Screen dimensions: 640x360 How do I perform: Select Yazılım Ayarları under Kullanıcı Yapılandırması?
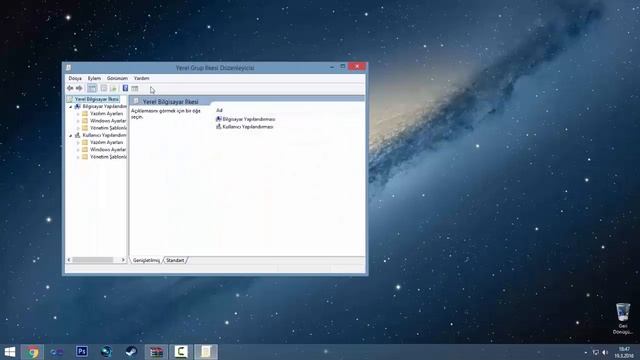[106, 142]
